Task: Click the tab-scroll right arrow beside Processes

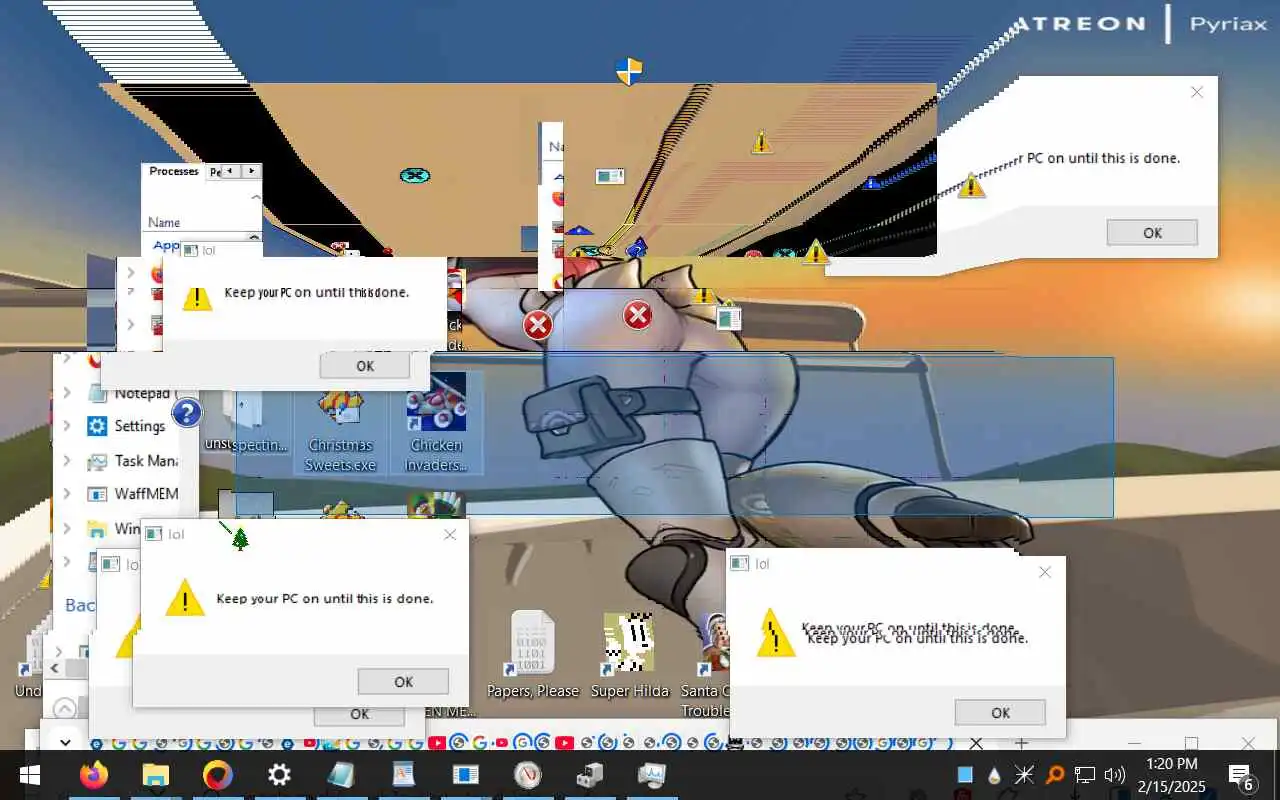Action: (x=251, y=172)
